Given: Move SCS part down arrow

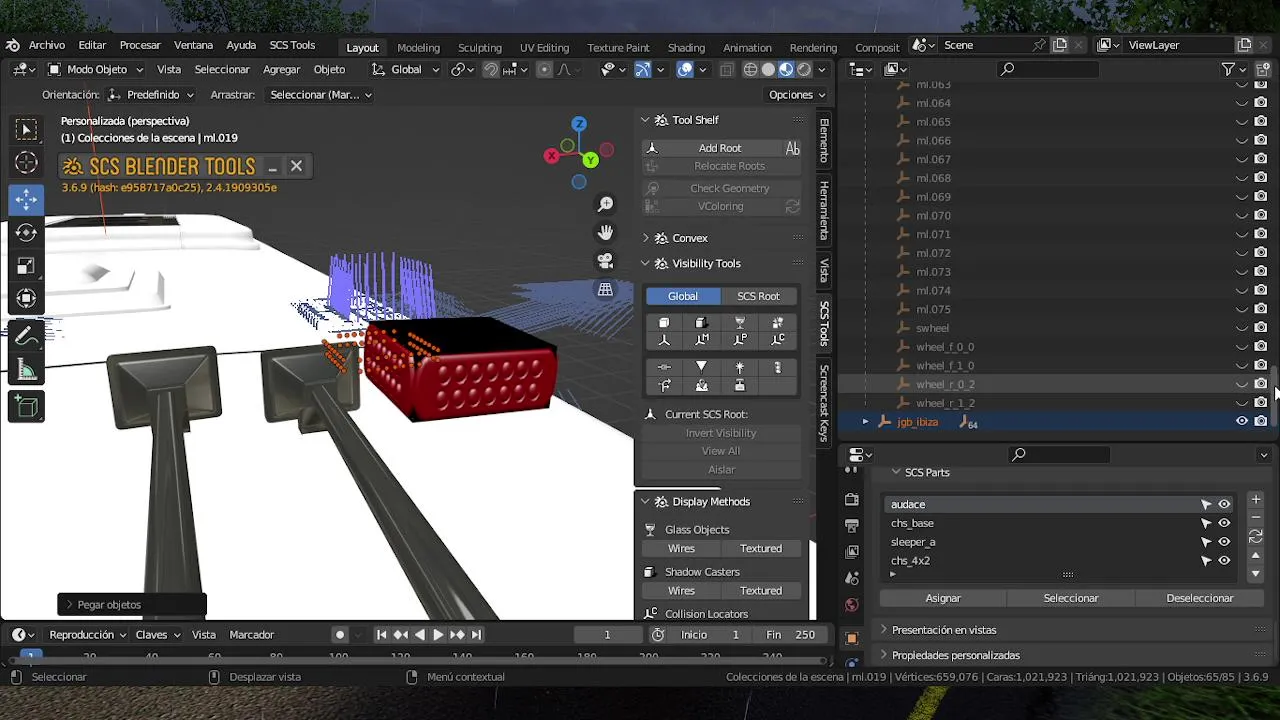Looking at the screenshot, I should click(x=1256, y=574).
